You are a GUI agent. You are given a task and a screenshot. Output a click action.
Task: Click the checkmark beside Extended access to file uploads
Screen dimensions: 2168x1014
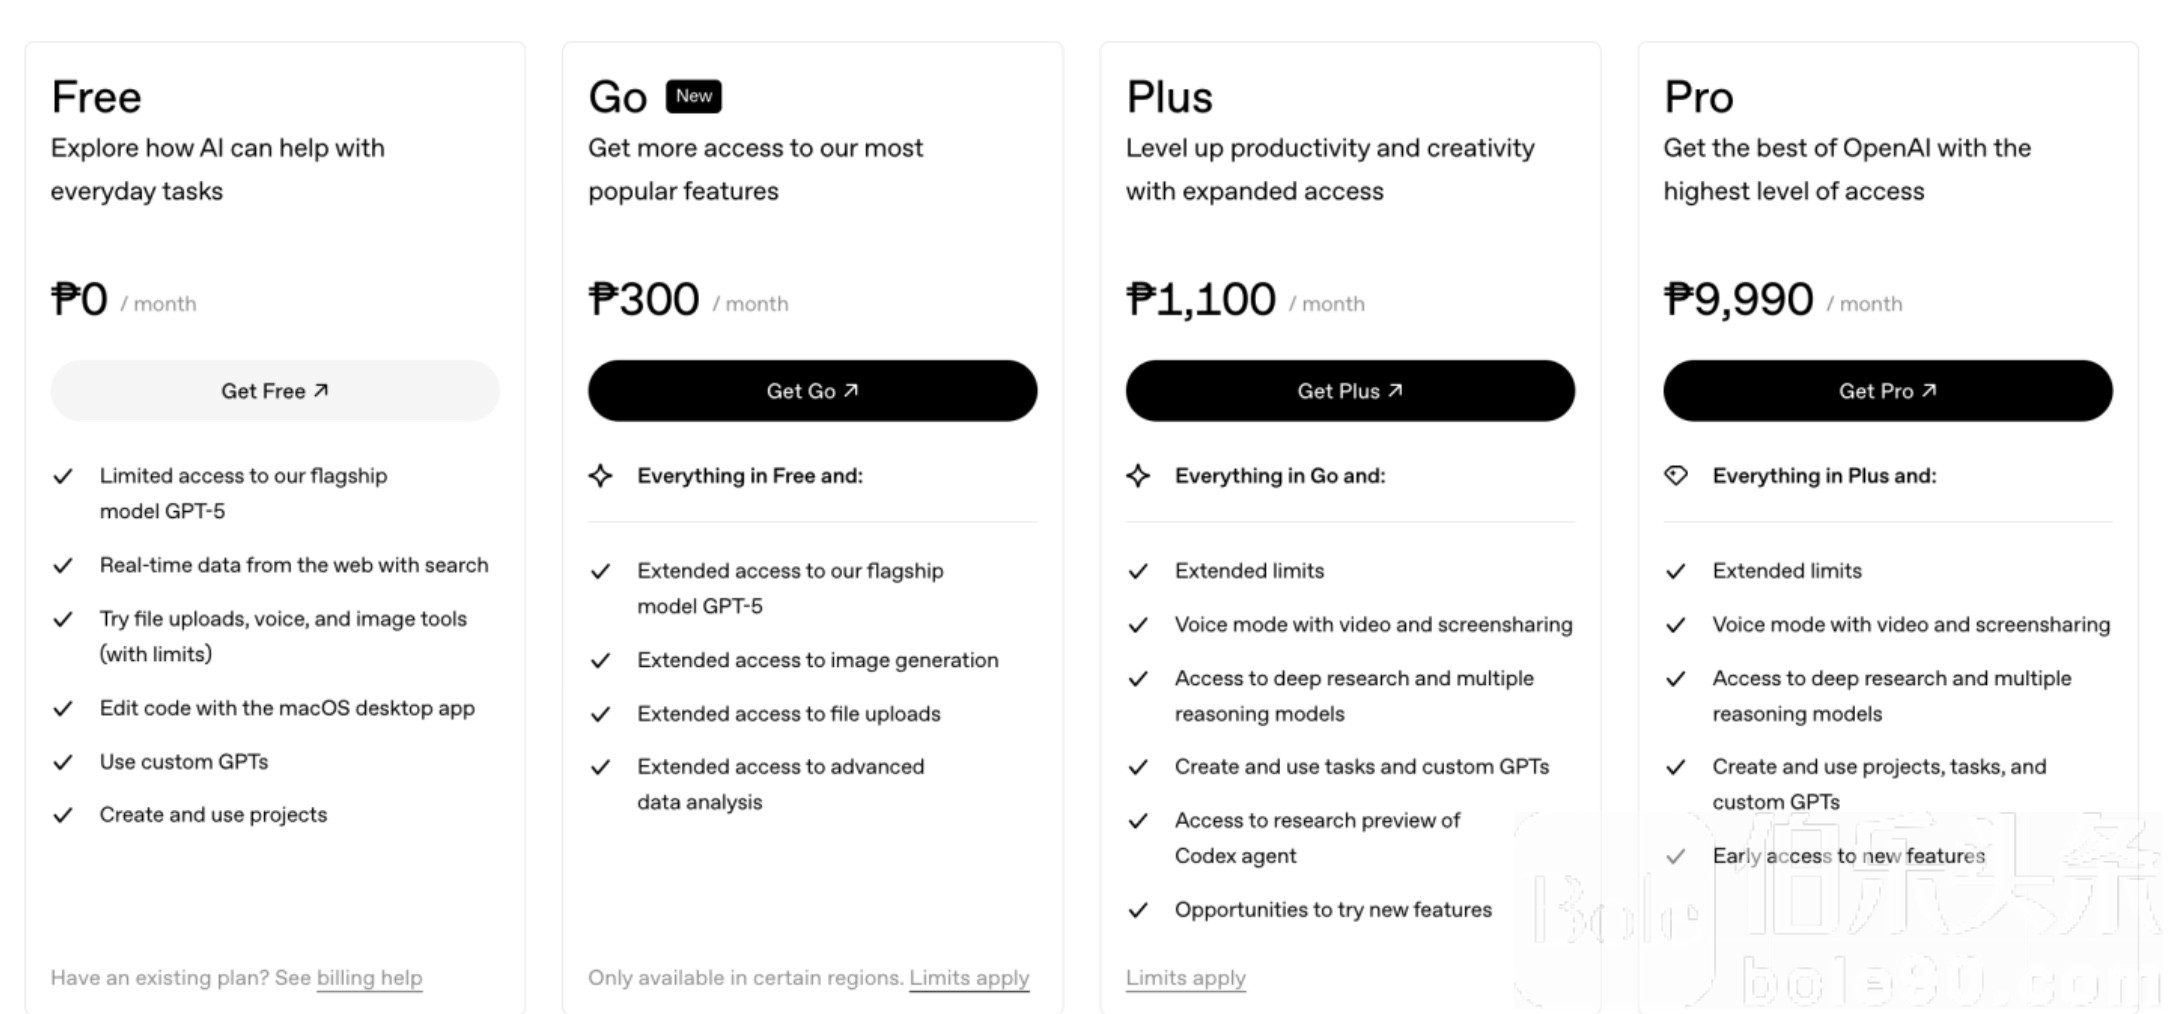(600, 714)
